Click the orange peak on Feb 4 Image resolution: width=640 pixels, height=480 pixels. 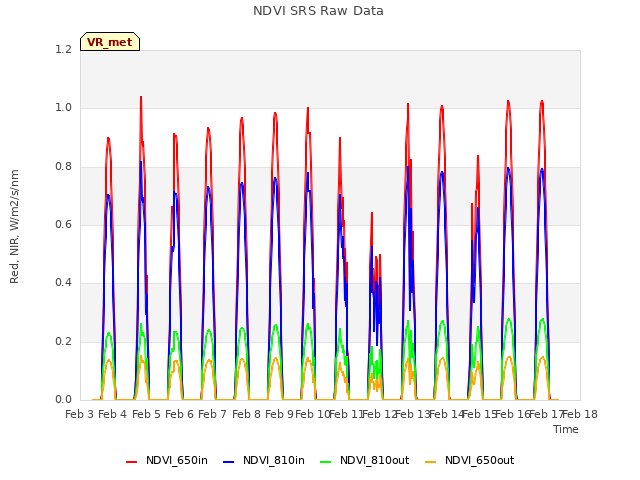(109, 360)
